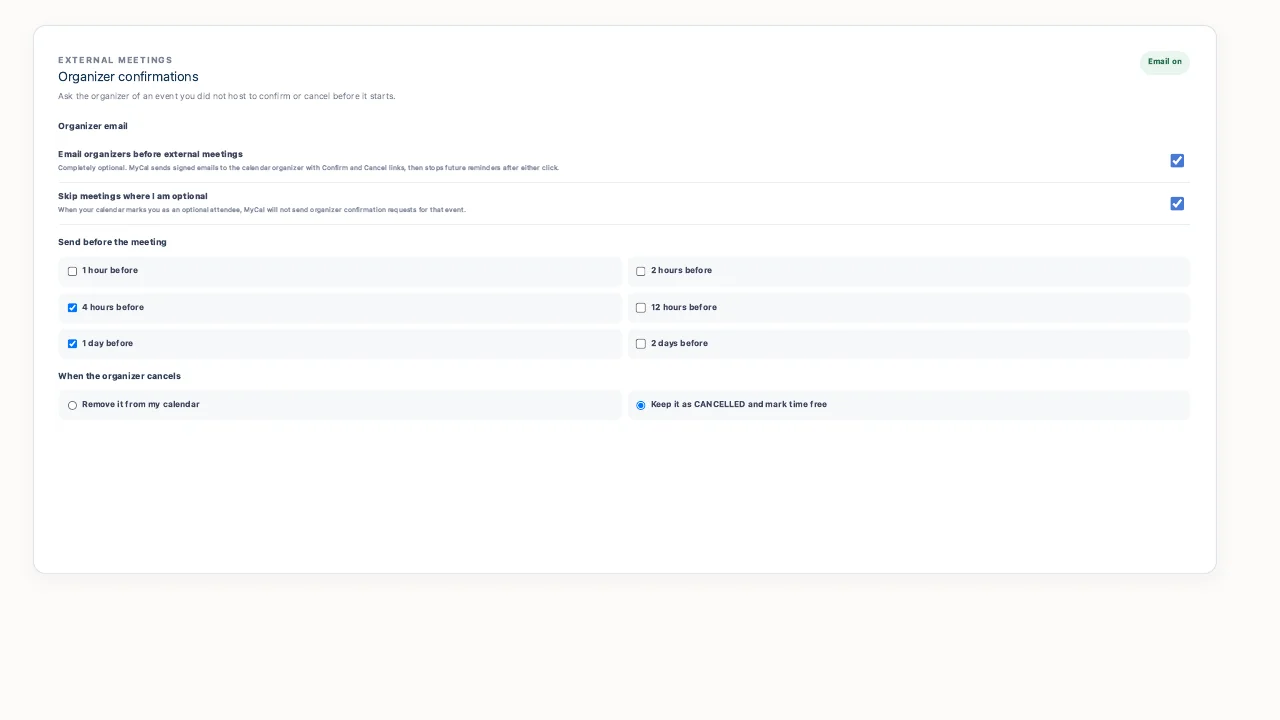The height and width of the screenshot is (720, 1280).
Task: Tick the 12 hours before checkbox
Action: click(x=641, y=308)
